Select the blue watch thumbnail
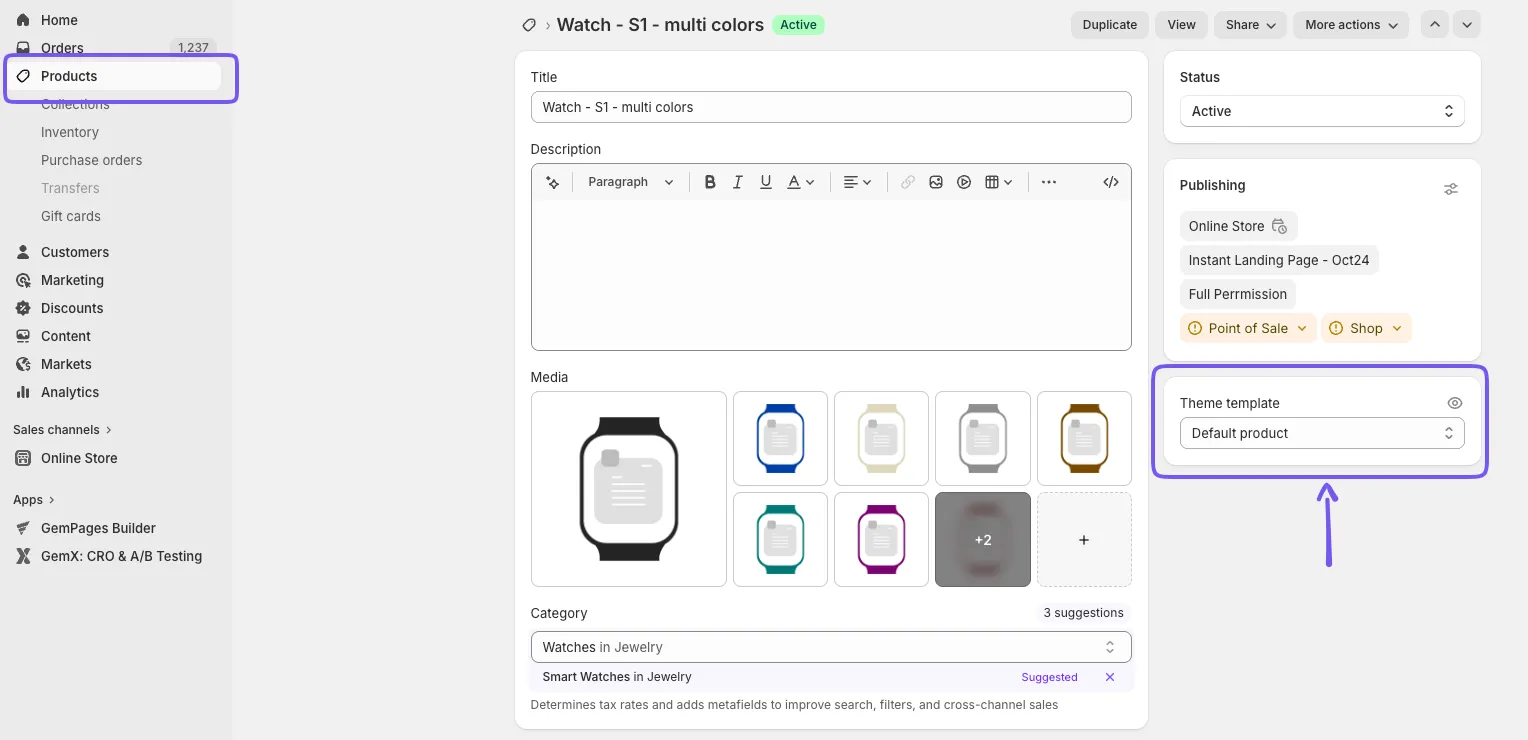The image size is (1528, 740). click(780, 438)
